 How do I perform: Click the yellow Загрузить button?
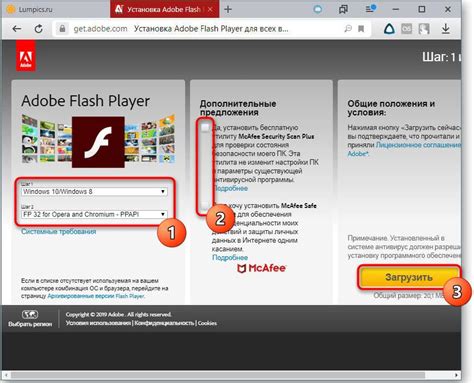click(409, 277)
